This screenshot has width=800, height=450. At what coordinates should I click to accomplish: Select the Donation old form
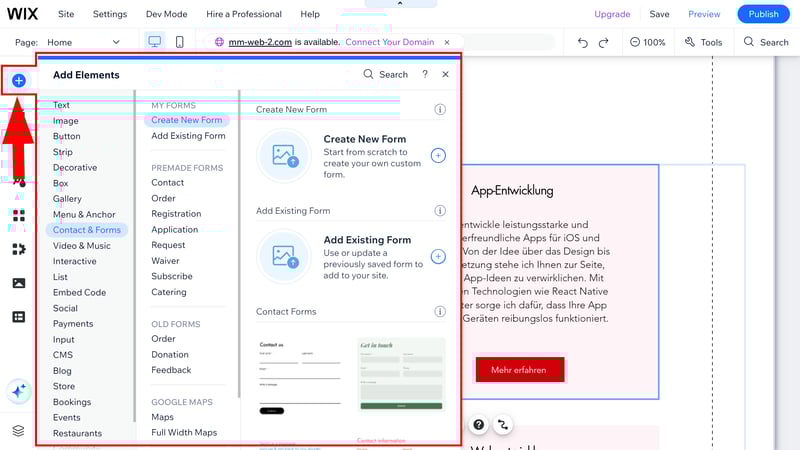(170, 354)
